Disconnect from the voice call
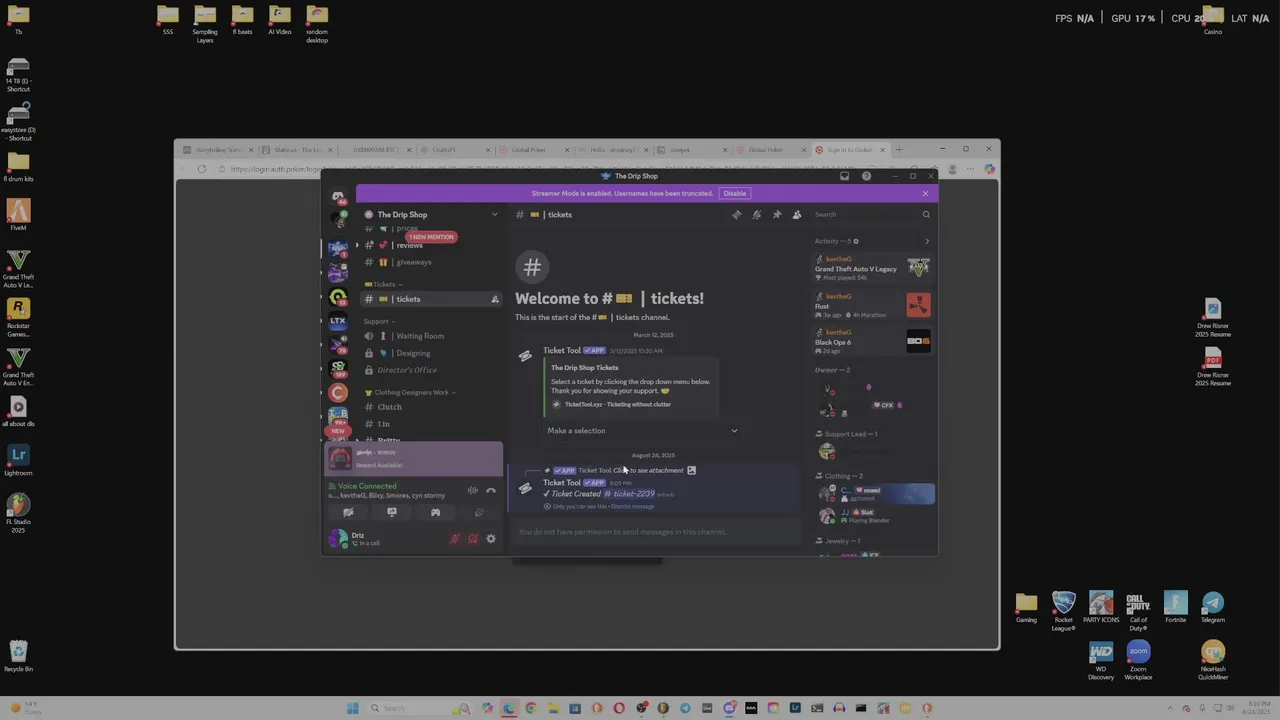 491,491
